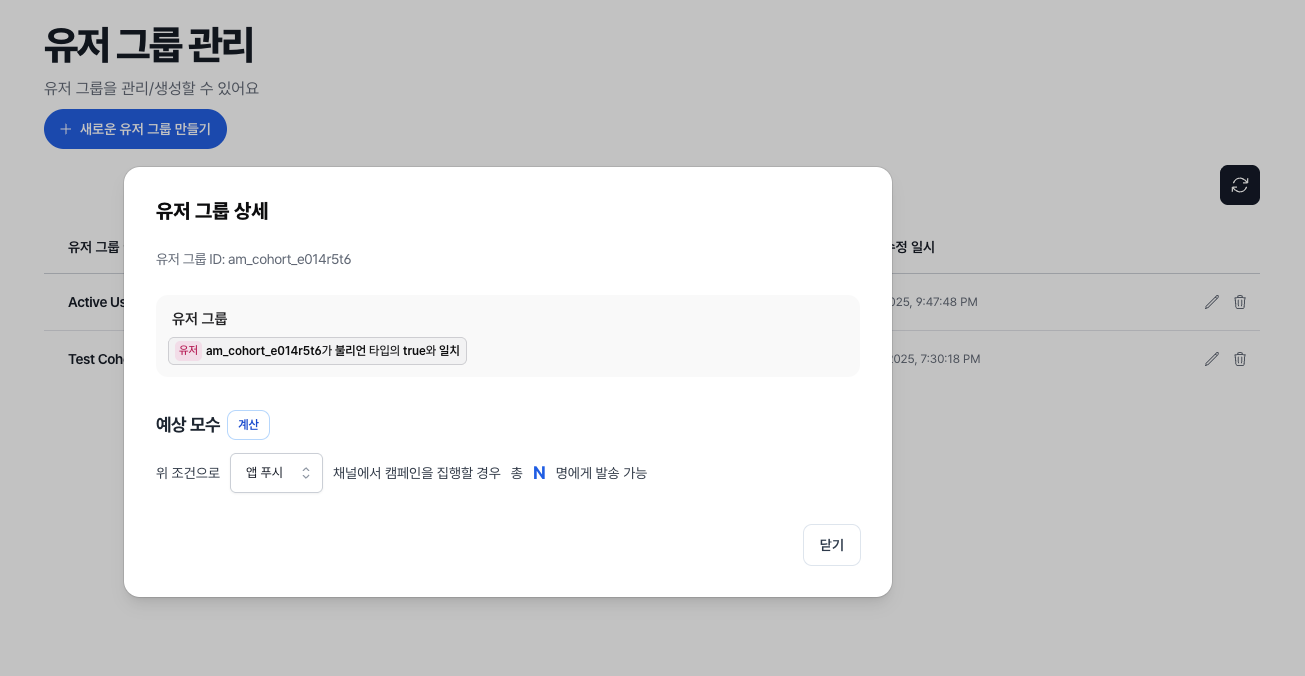Edit the Active Users group with the pencil icon
Image resolution: width=1305 pixels, height=676 pixels.
tap(1211, 301)
